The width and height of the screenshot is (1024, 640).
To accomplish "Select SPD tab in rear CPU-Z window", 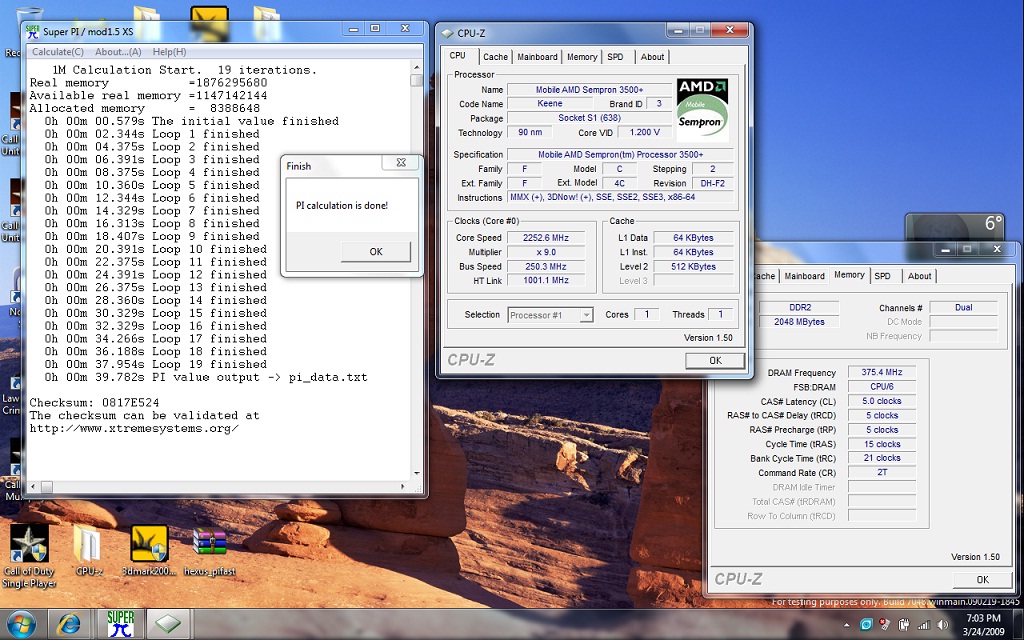I will click(x=882, y=276).
